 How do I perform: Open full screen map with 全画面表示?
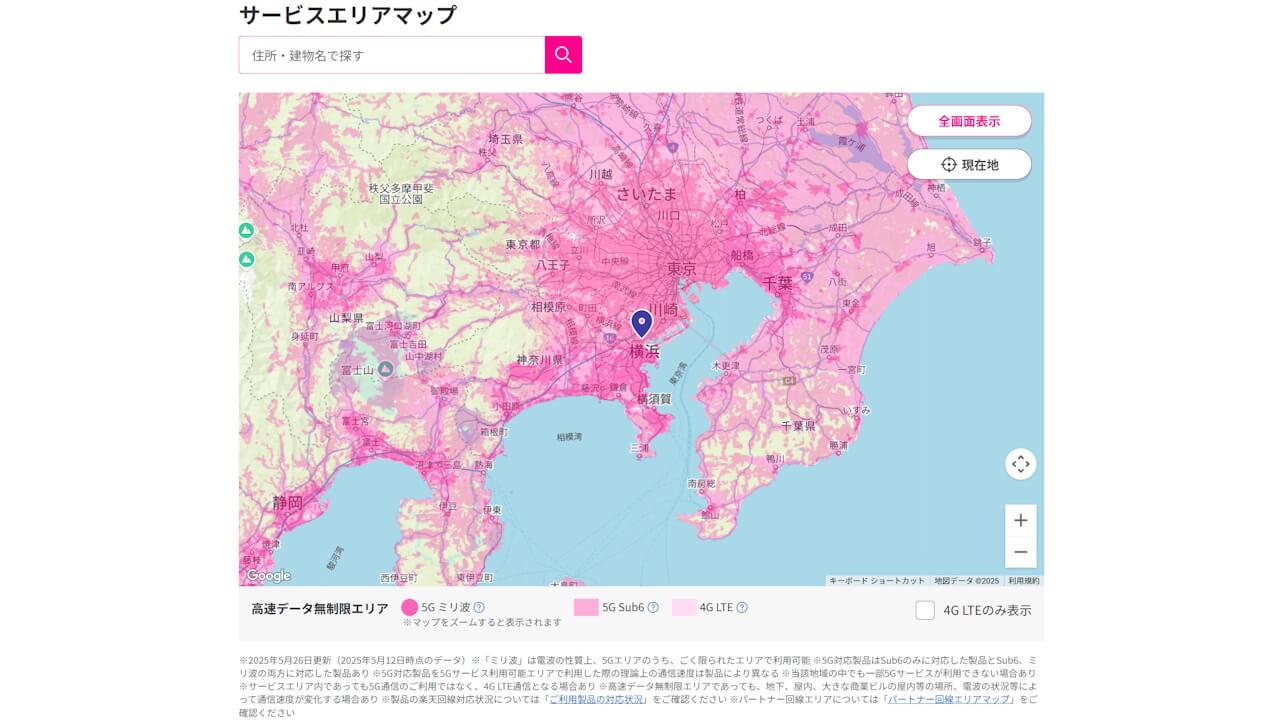[x=969, y=121]
